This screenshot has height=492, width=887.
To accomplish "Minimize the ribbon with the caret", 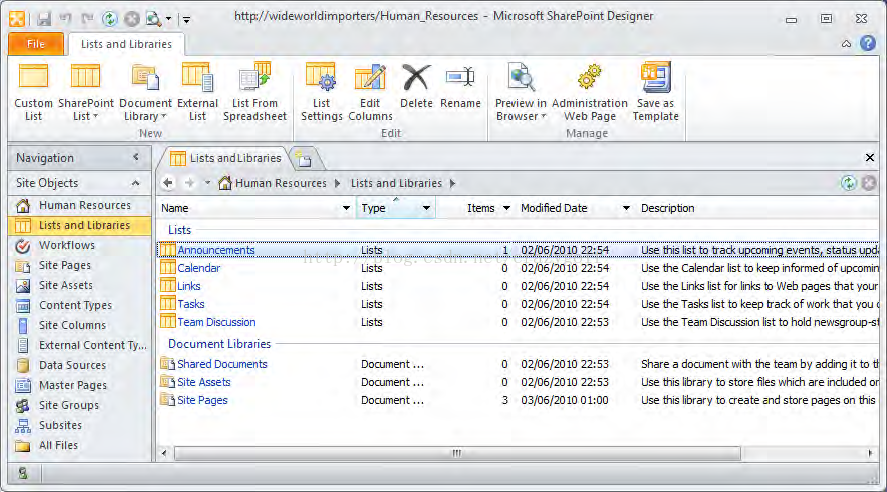I will tap(846, 44).
